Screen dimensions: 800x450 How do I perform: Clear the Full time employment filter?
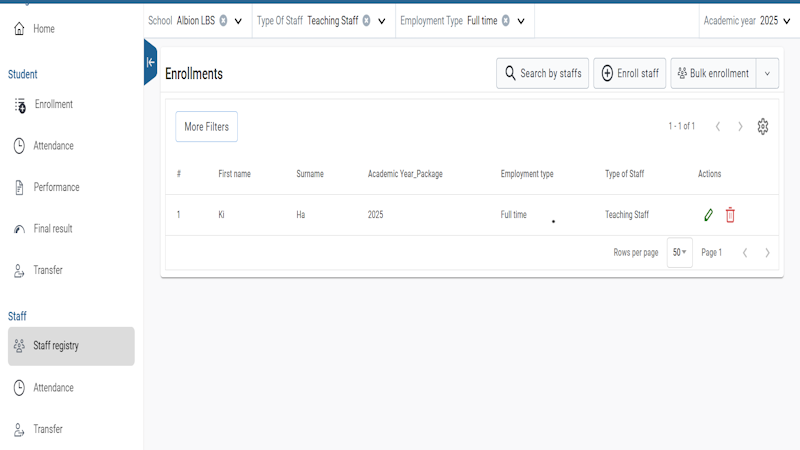click(x=506, y=20)
